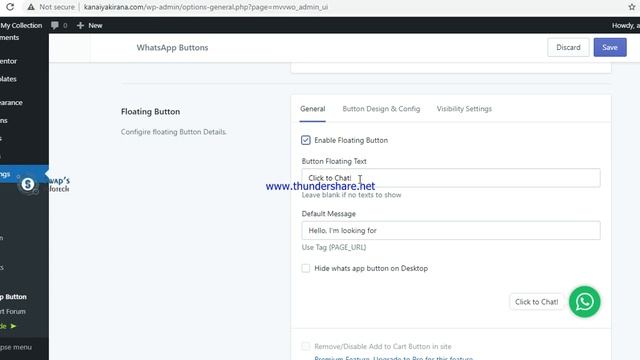Viewport: 640px width, 360px height.
Task: Click the Click to Chat! preview label
Action: (x=536, y=302)
